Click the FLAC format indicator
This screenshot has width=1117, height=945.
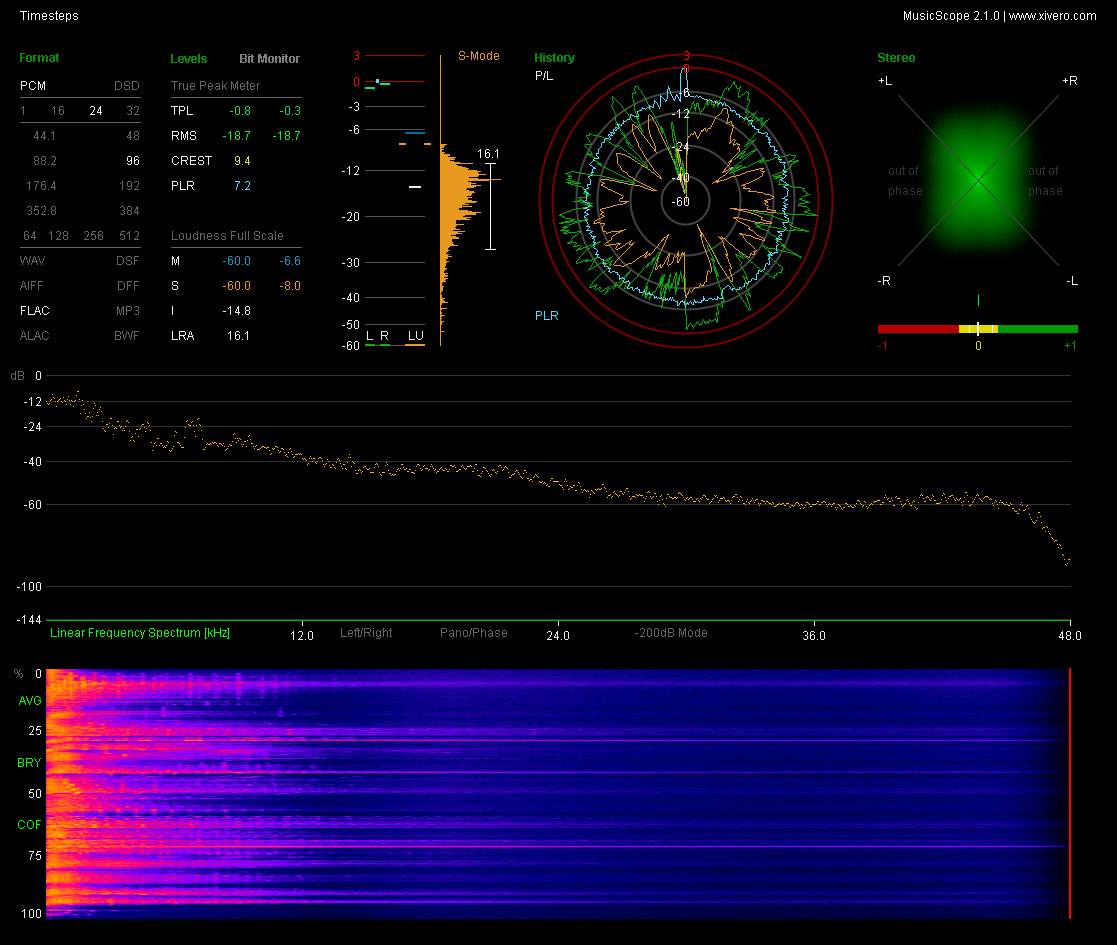click(35, 311)
